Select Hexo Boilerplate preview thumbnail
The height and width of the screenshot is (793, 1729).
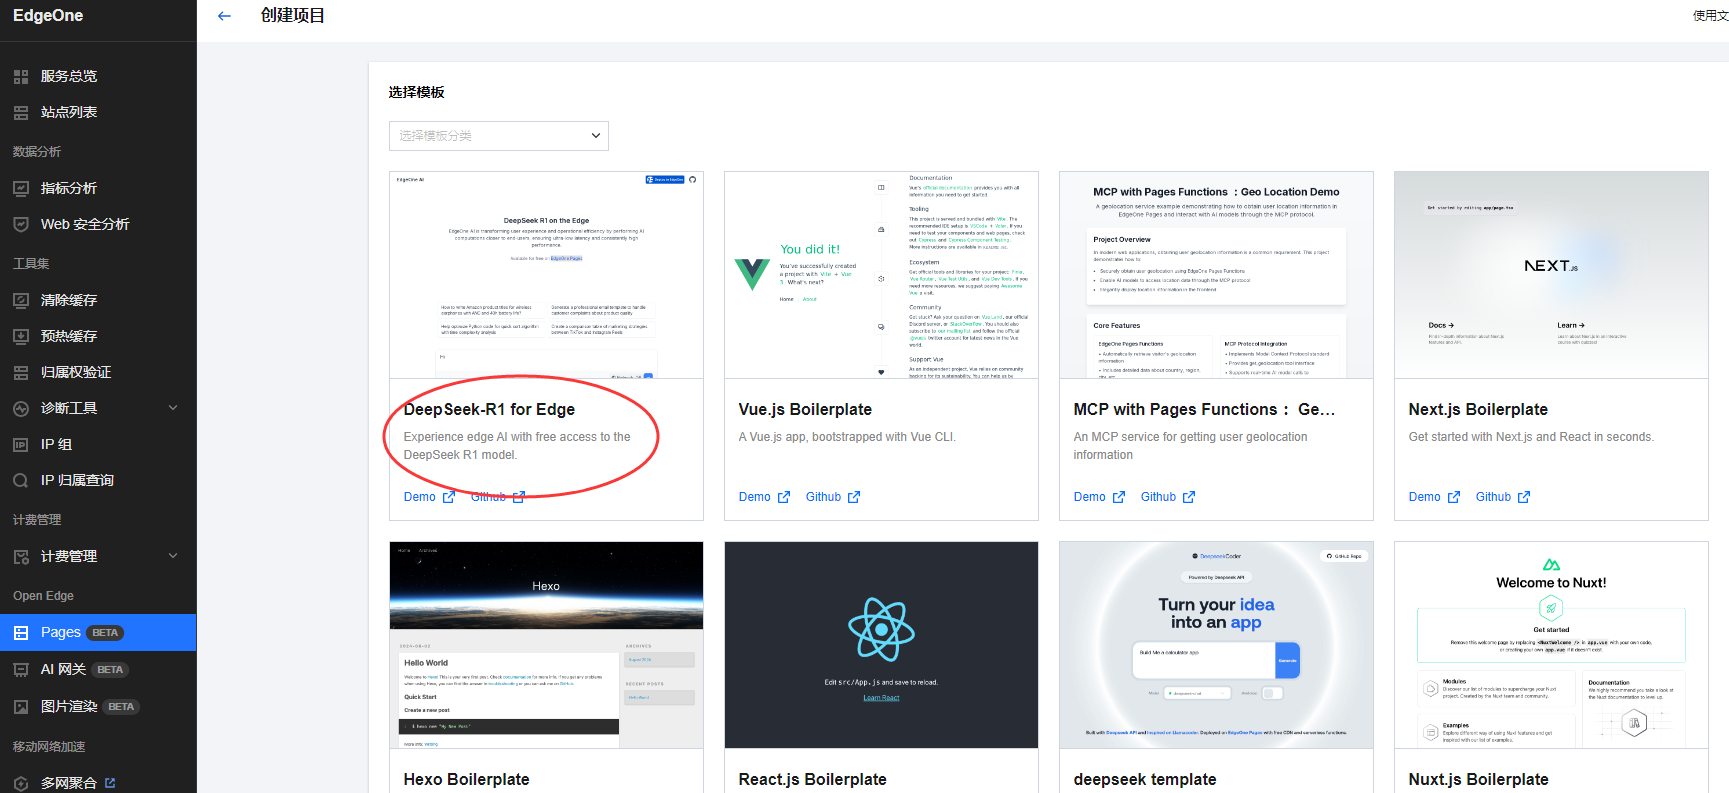click(x=546, y=645)
